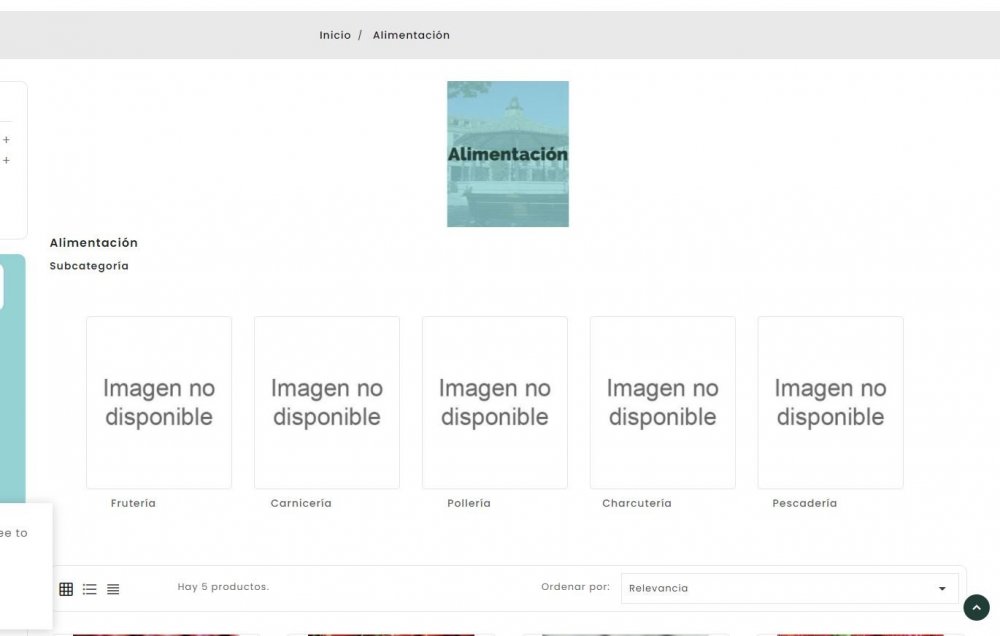This screenshot has width=1000, height=636.
Task: Switch to compact table list view
Action: [113, 589]
